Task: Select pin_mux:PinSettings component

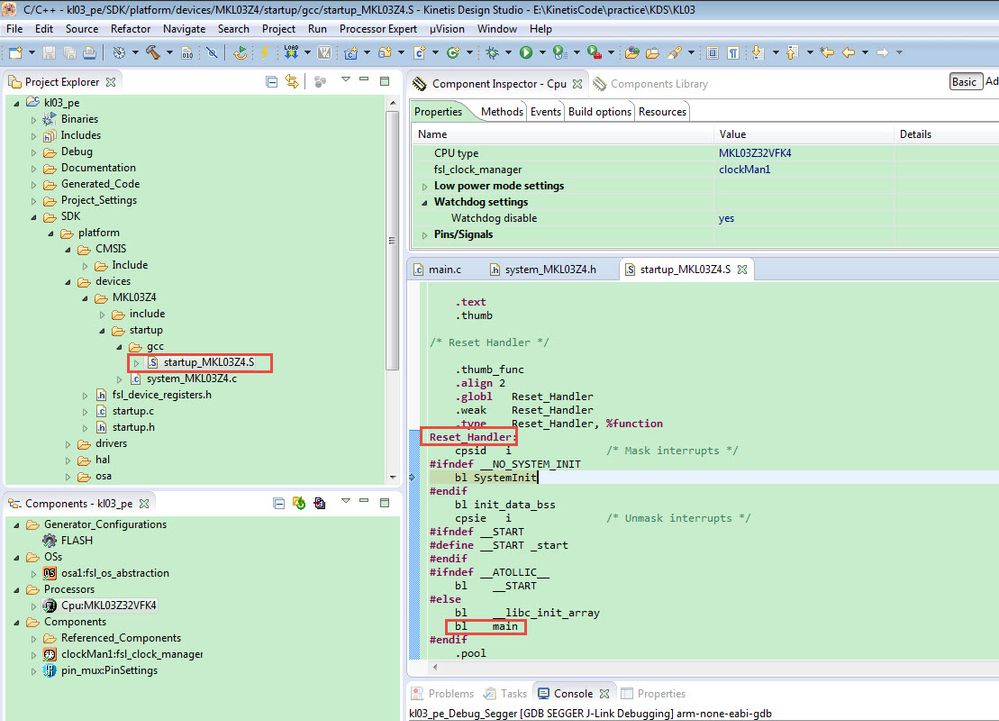Action: [109, 670]
